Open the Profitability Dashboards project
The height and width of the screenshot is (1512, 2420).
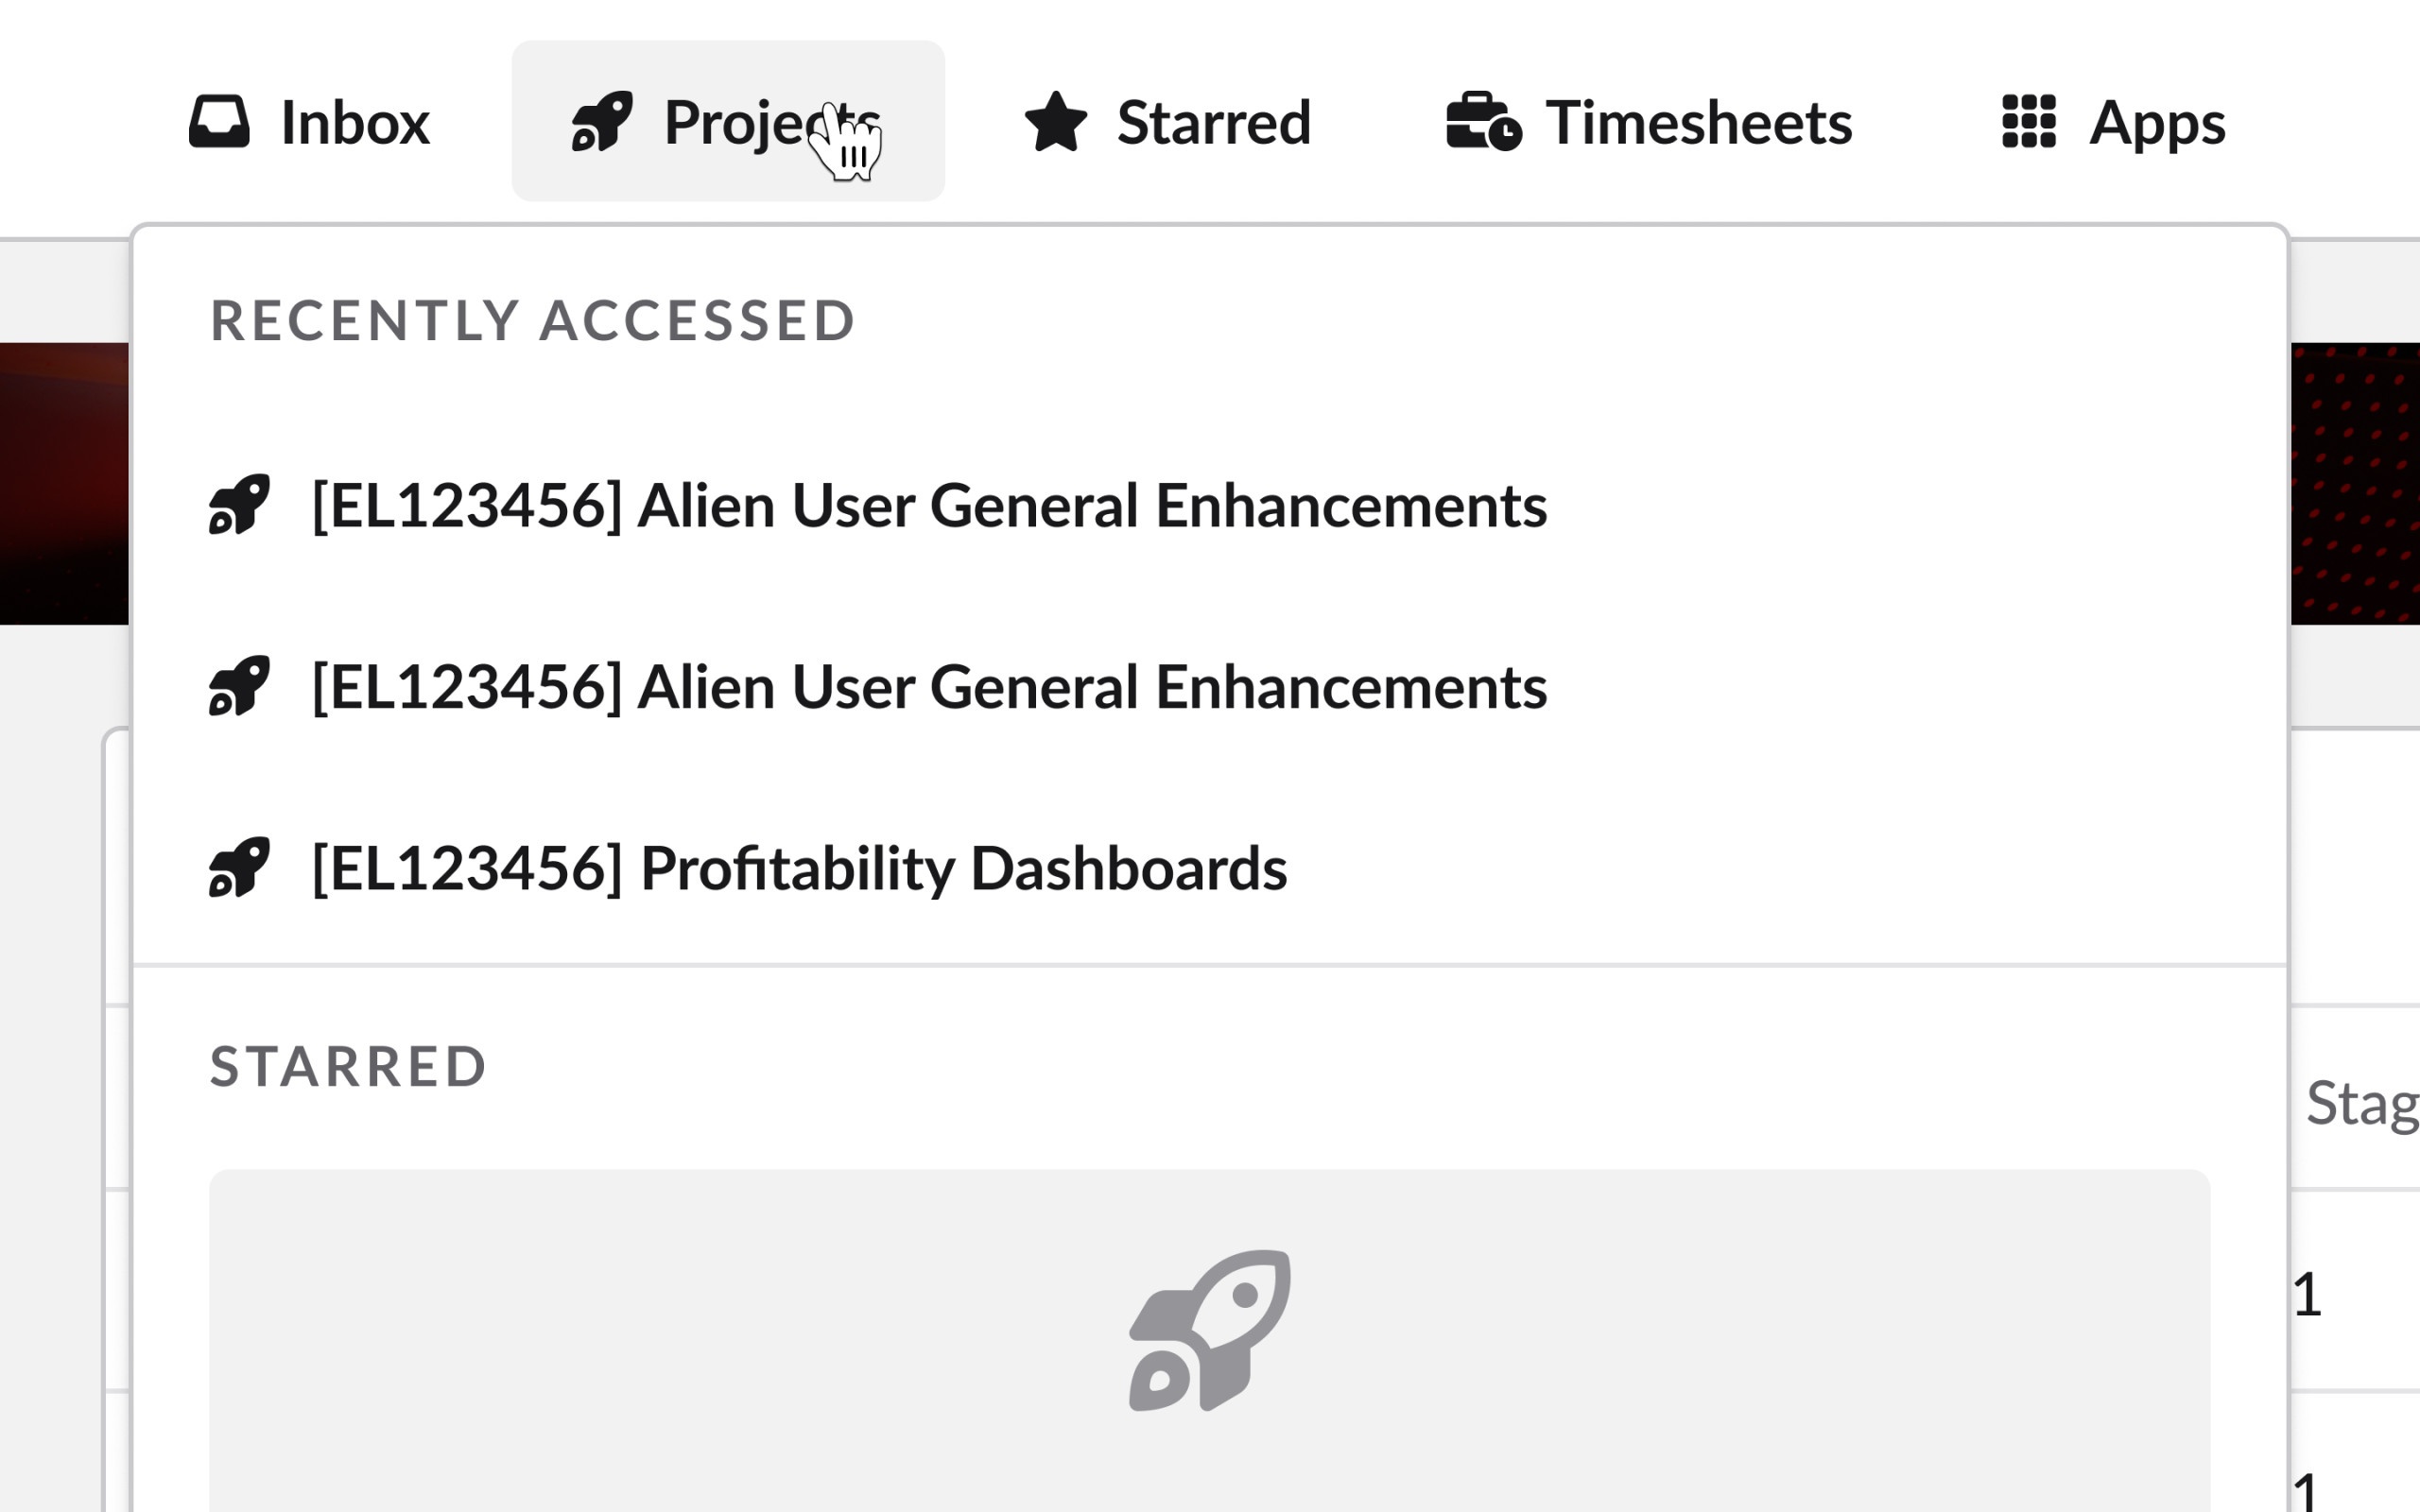(x=800, y=868)
